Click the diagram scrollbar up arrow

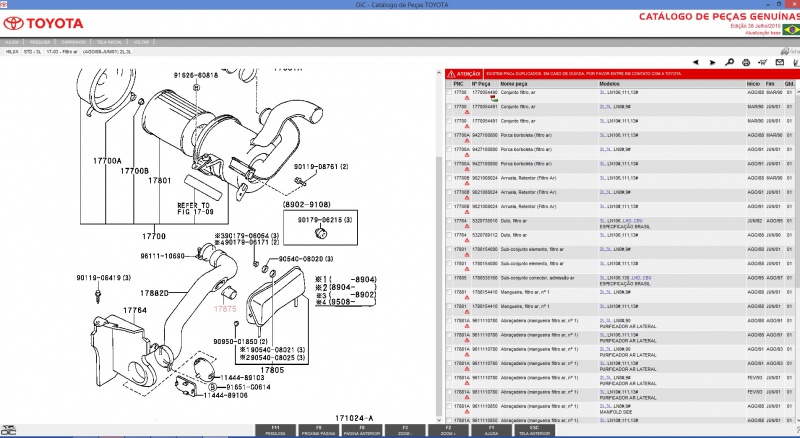coord(439,74)
